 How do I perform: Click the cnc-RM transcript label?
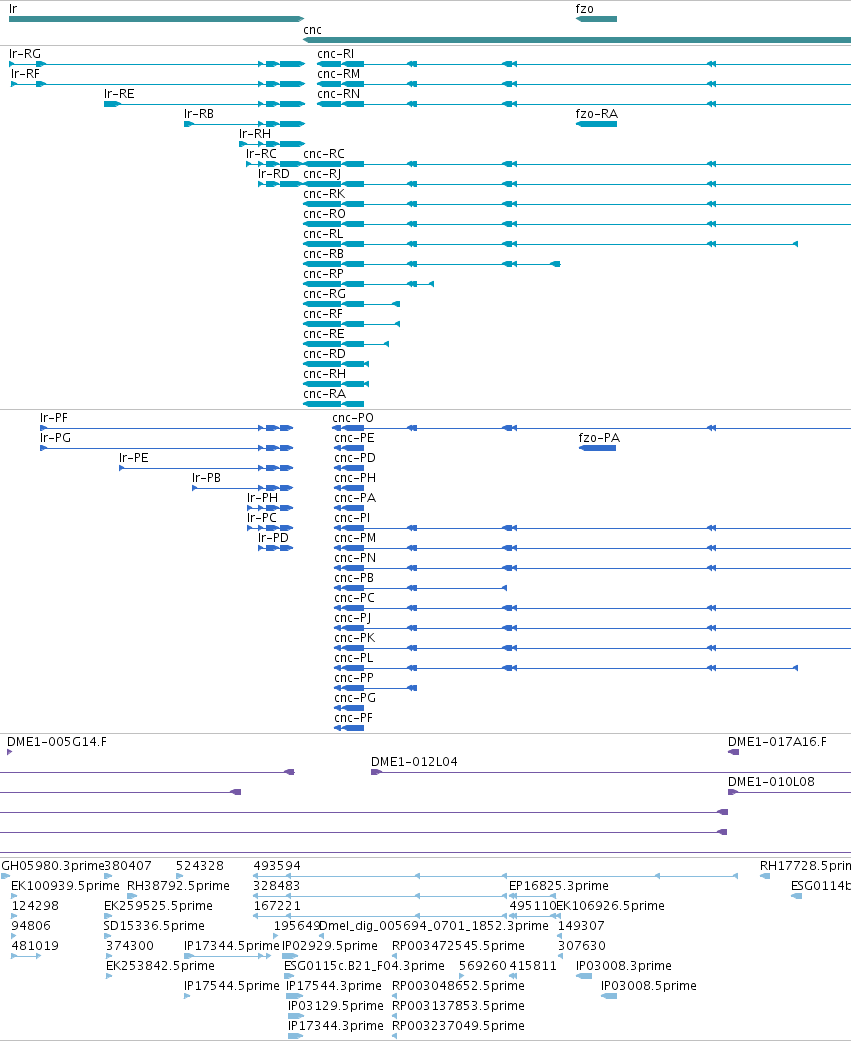(x=339, y=74)
